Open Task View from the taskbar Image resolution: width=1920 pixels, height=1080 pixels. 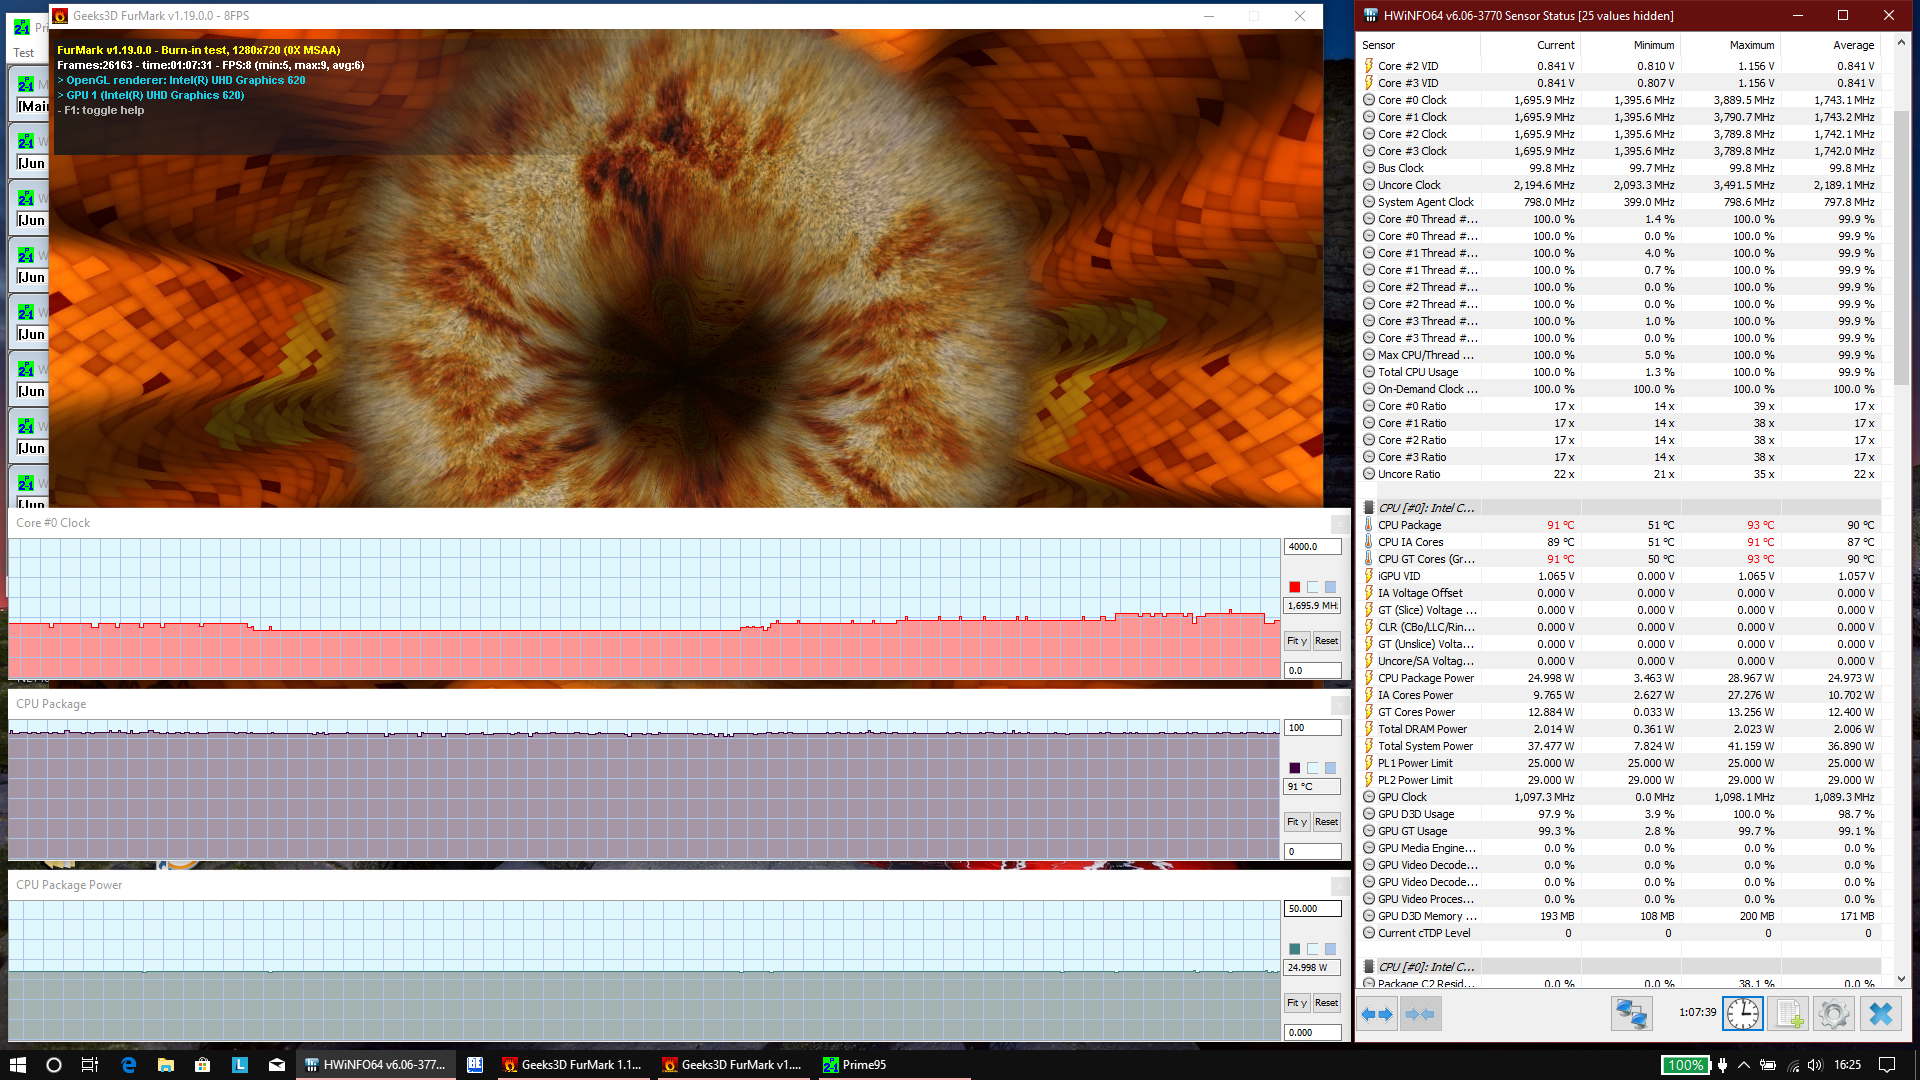tap(90, 1065)
